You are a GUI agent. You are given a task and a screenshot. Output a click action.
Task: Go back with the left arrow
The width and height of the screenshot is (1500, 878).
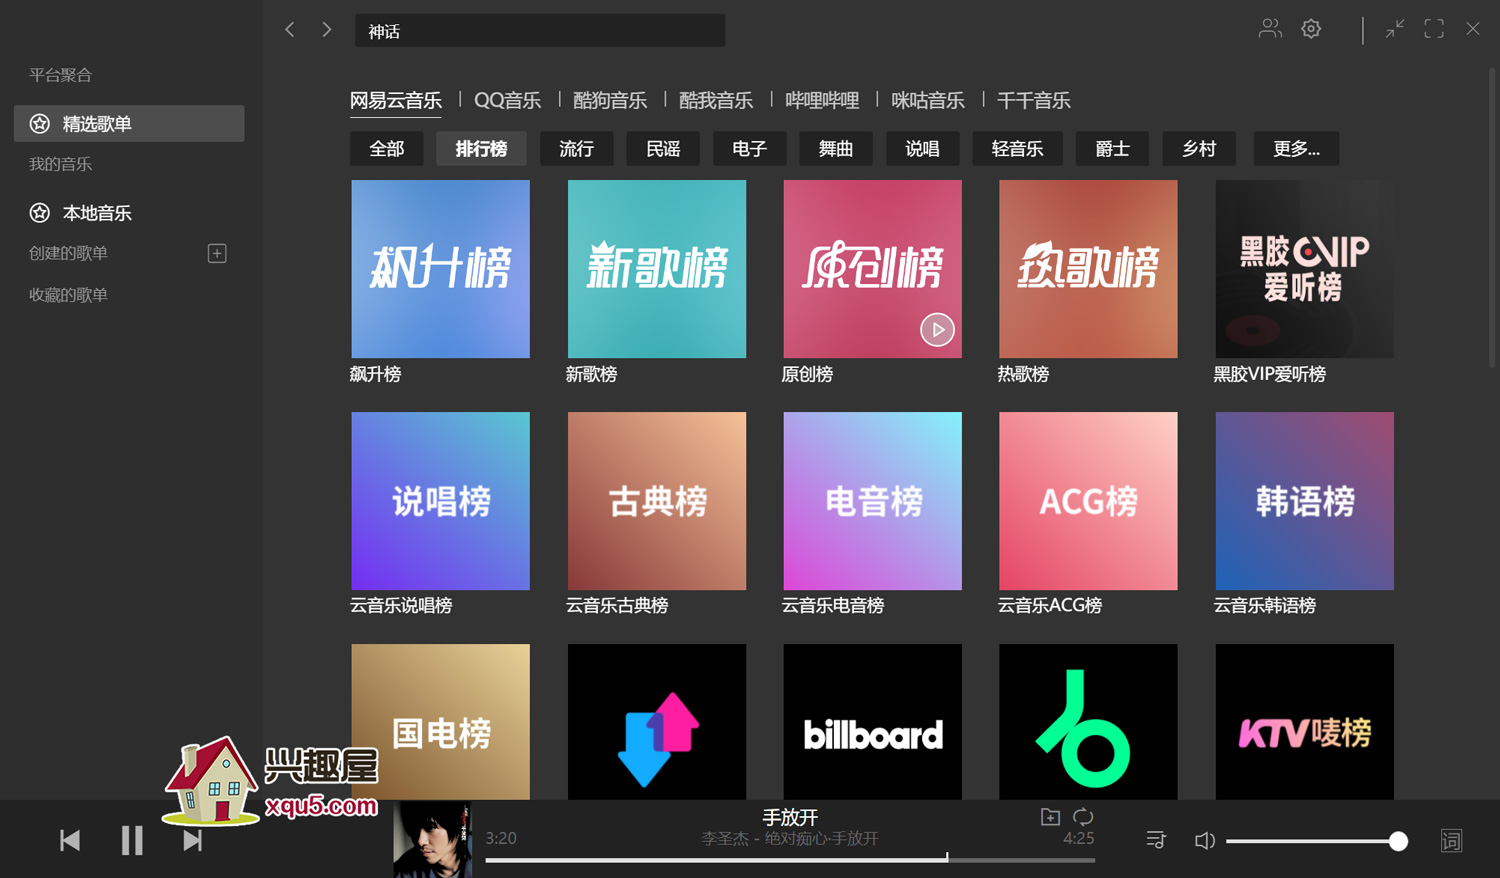click(x=290, y=30)
